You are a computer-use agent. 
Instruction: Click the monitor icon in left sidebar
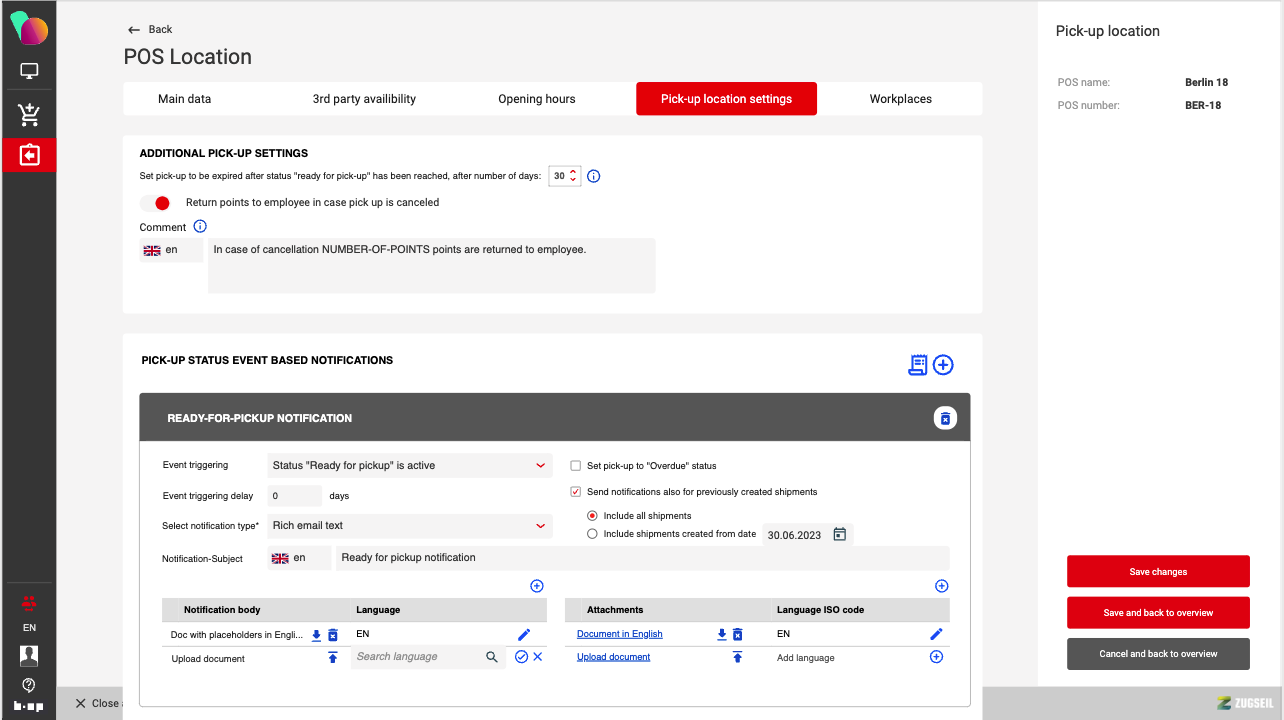[29, 72]
